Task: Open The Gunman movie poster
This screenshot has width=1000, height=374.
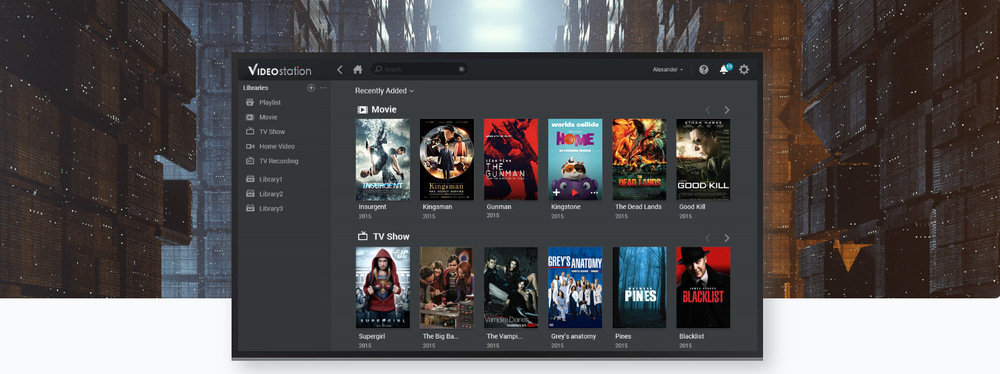Action: (511, 160)
